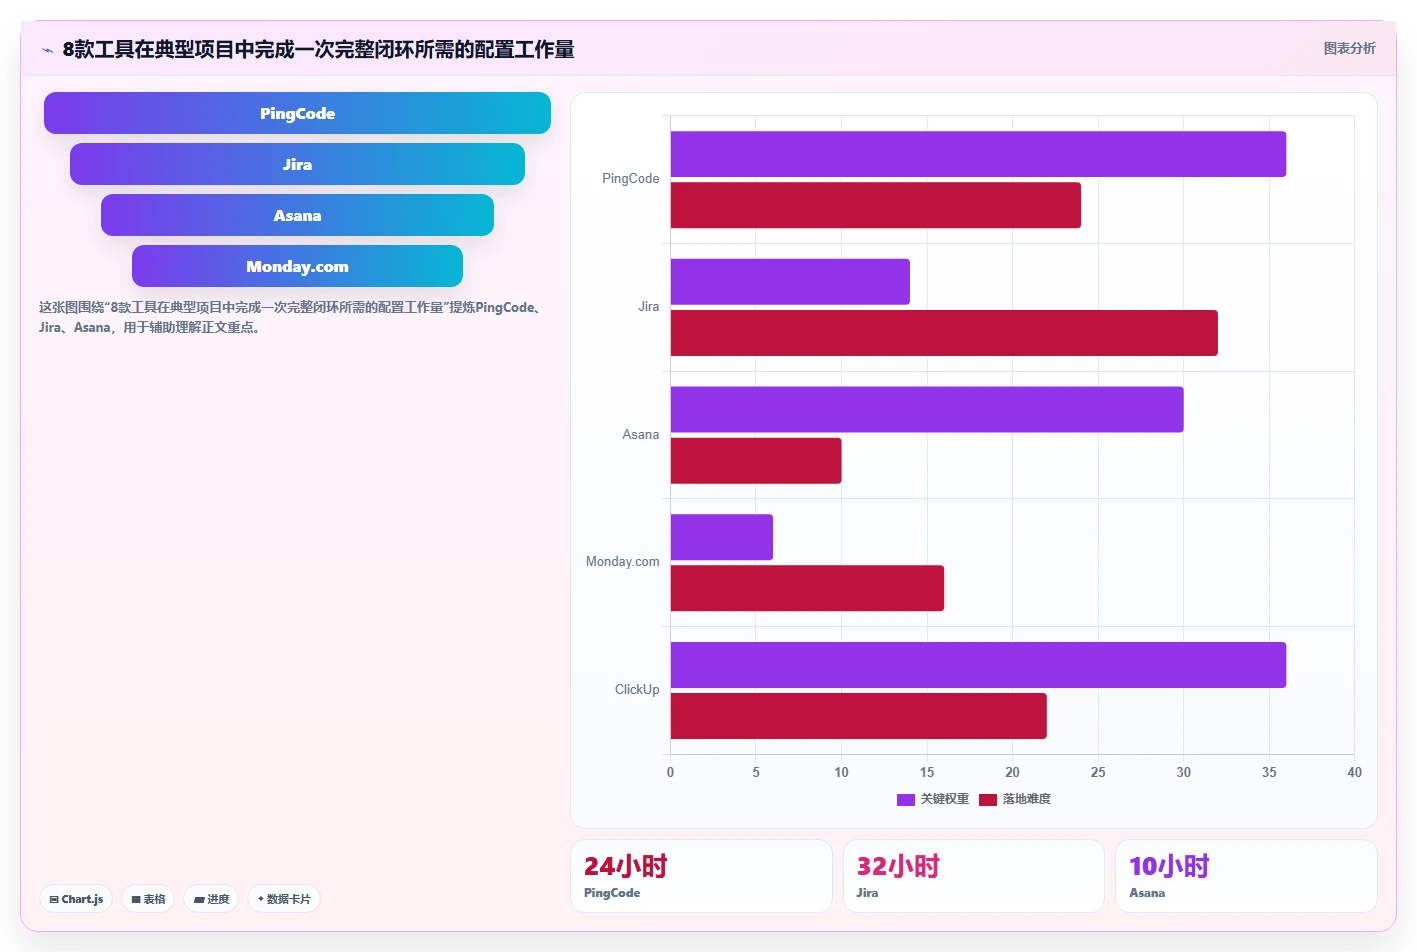Click the 表格 tag chip

coord(148,899)
